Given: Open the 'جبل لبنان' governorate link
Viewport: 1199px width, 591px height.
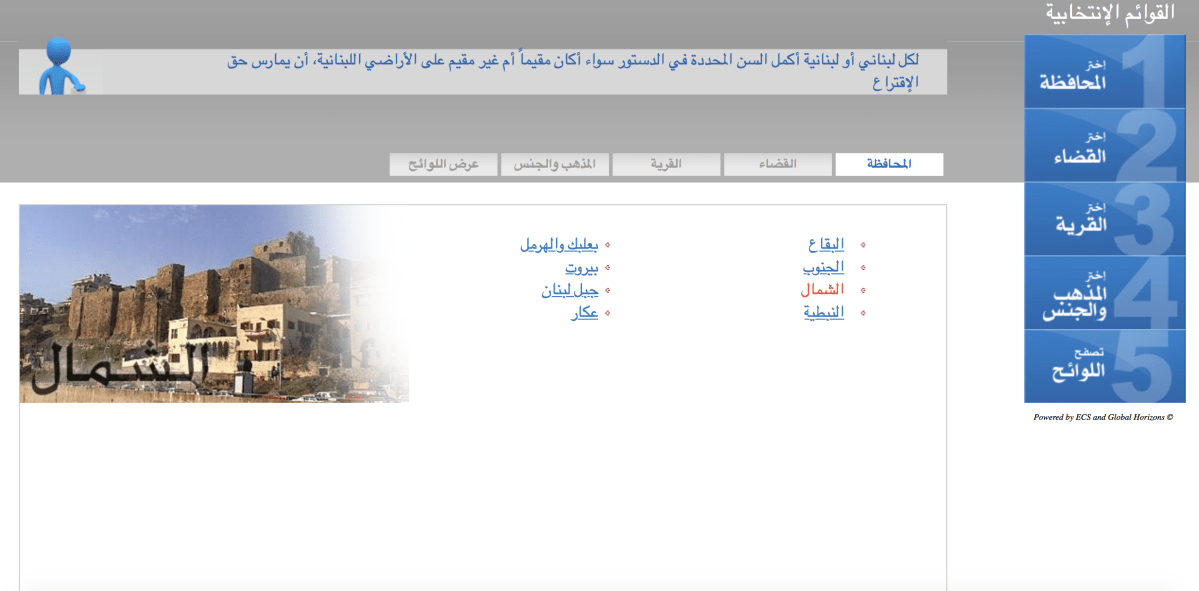Looking at the screenshot, I should (x=570, y=290).
